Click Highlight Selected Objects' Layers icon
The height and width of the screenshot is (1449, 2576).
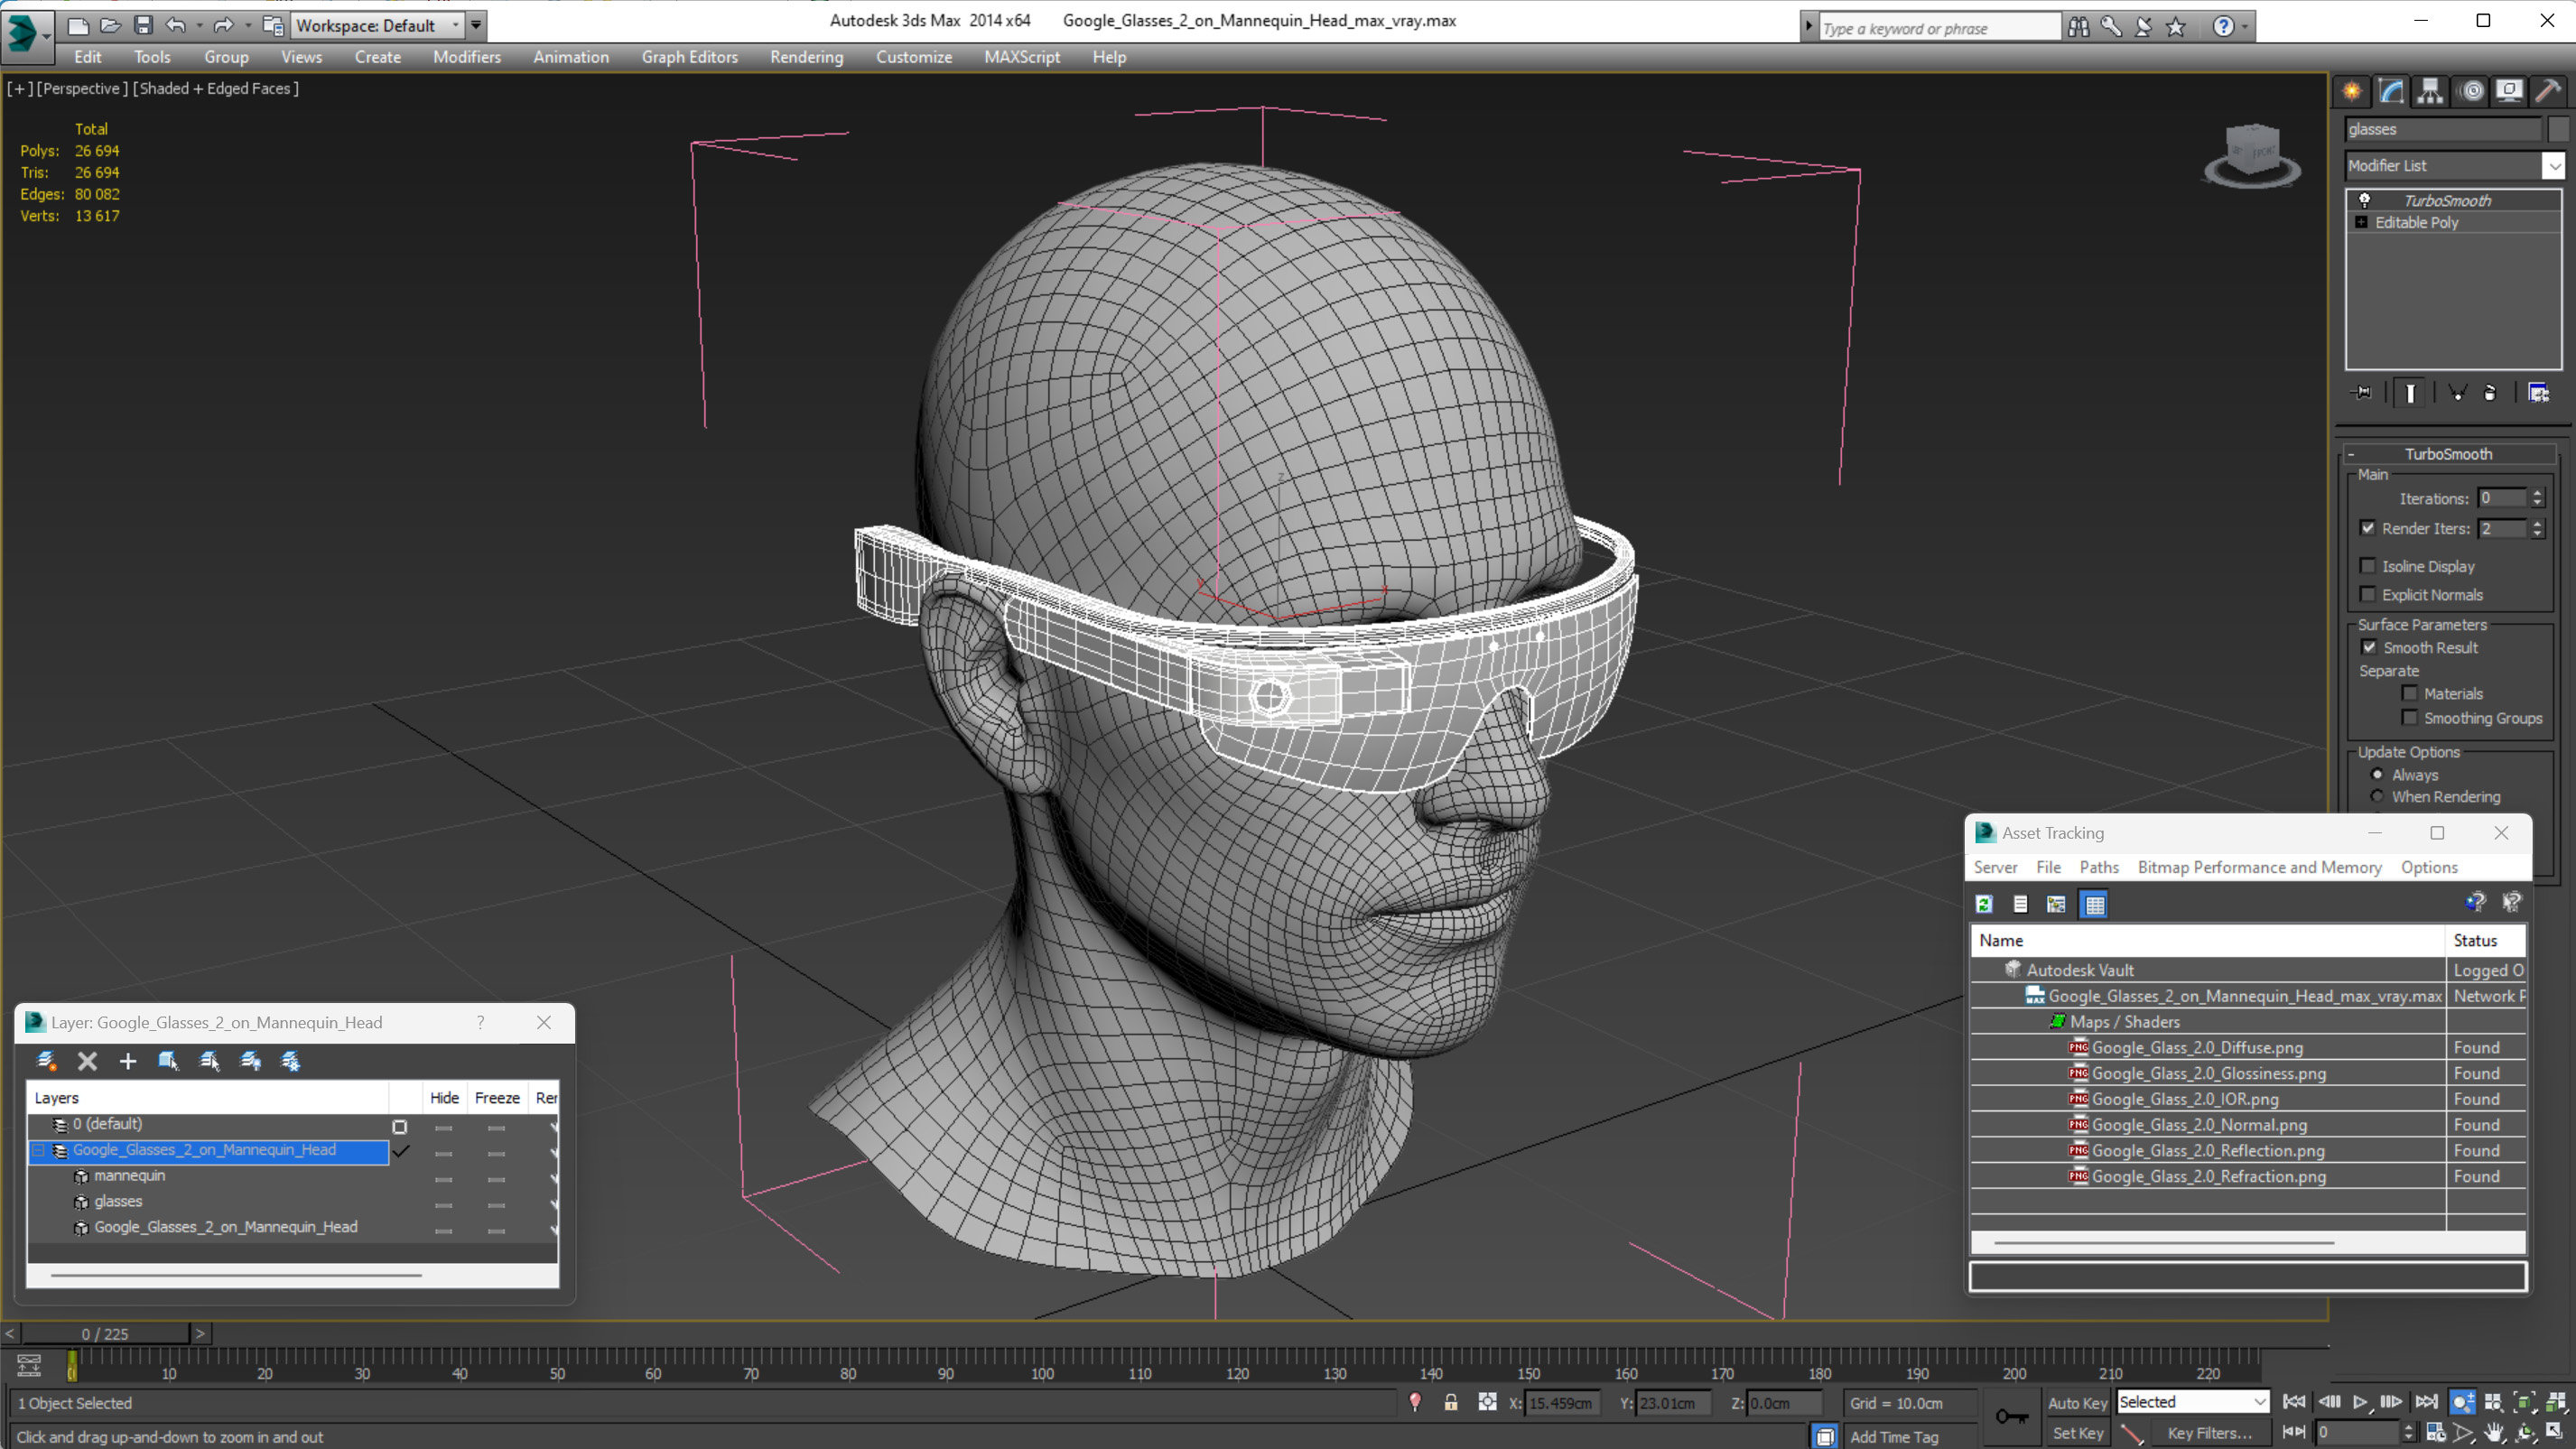(x=209, y=1061)
